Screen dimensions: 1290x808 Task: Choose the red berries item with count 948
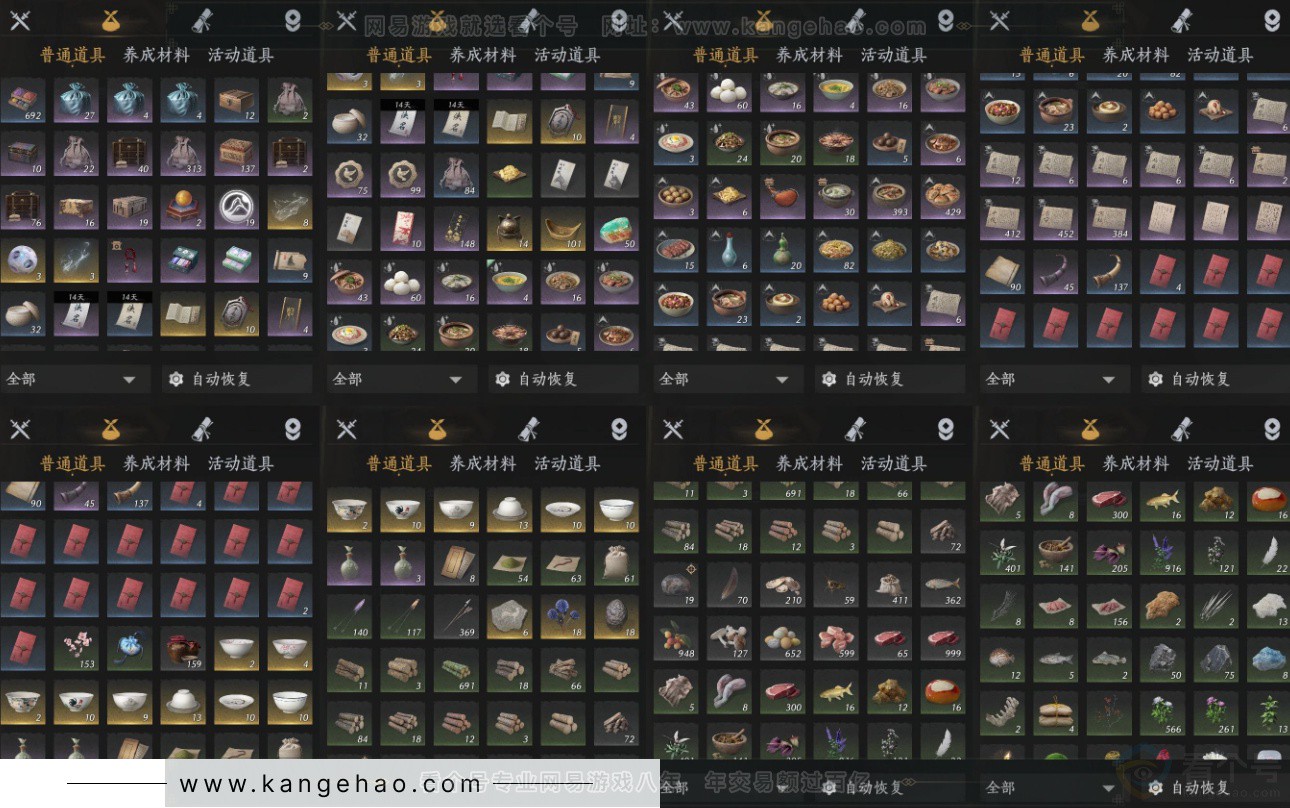[676, 637]
